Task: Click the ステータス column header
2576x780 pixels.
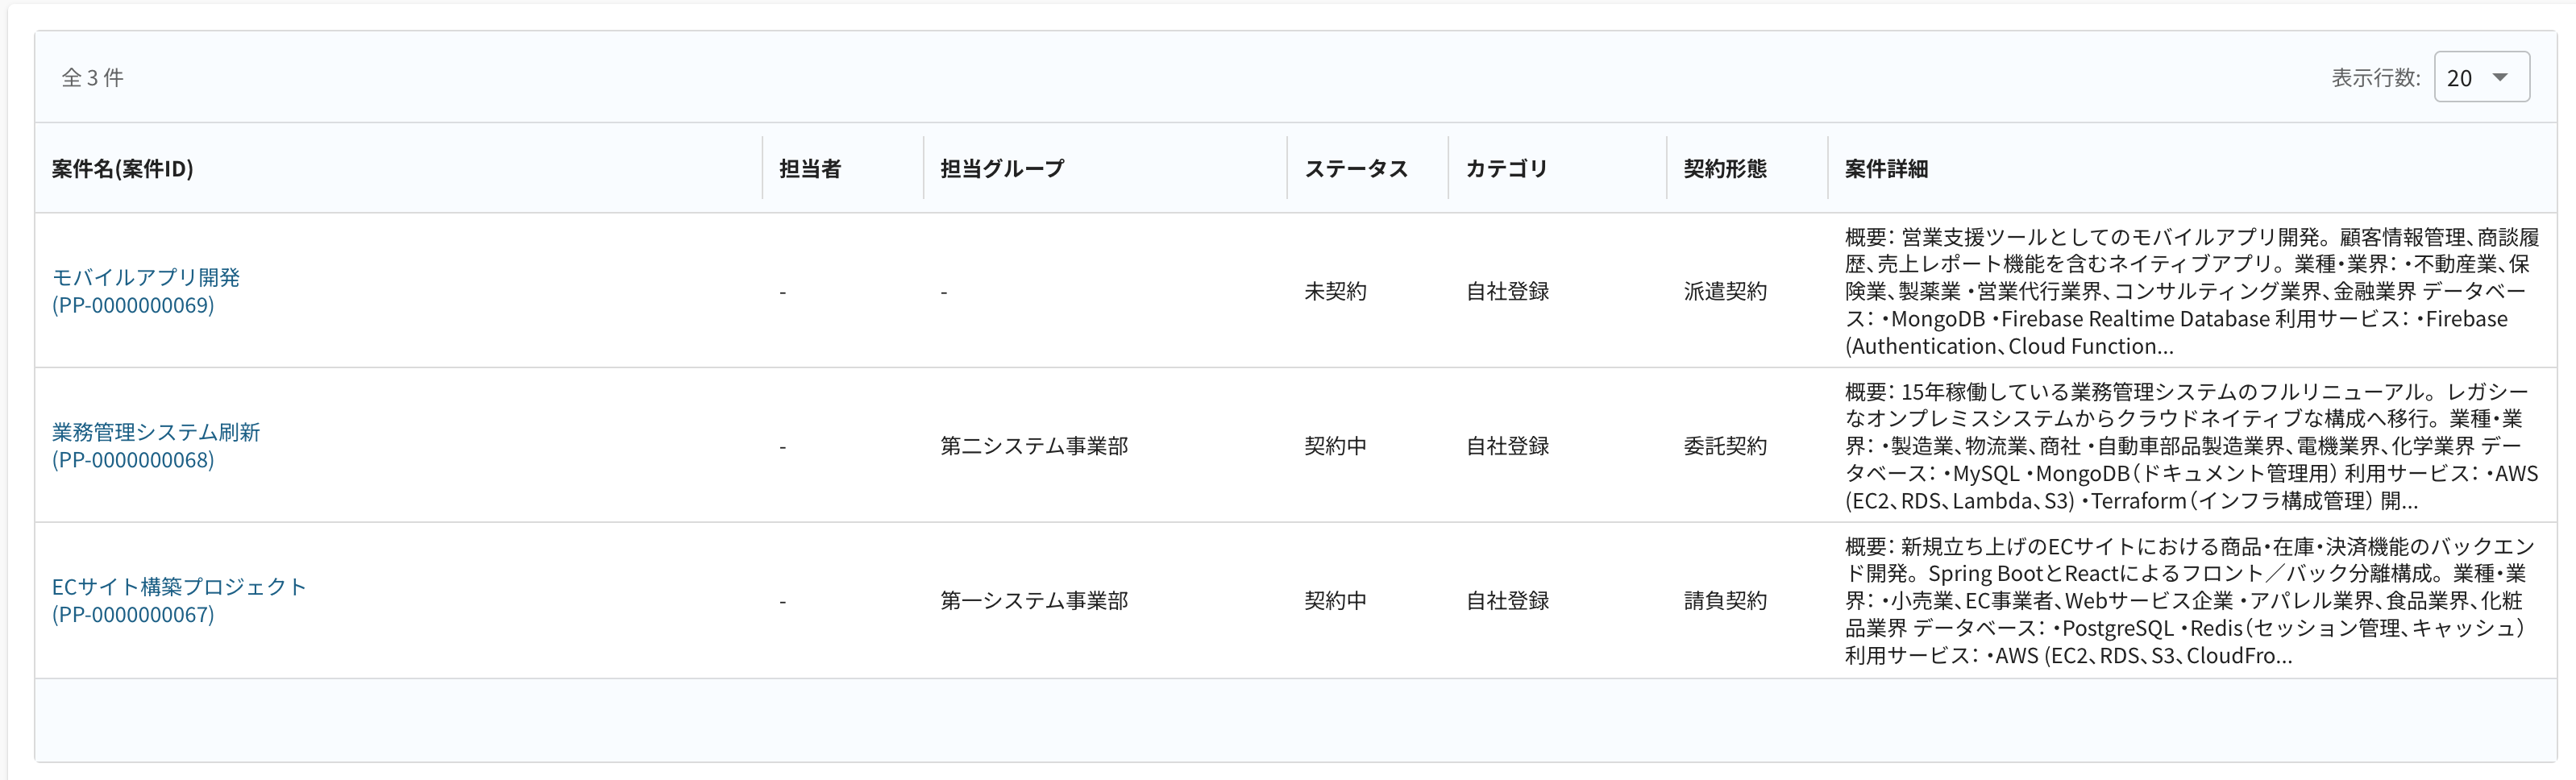Action: click(x=1356, y=168)
